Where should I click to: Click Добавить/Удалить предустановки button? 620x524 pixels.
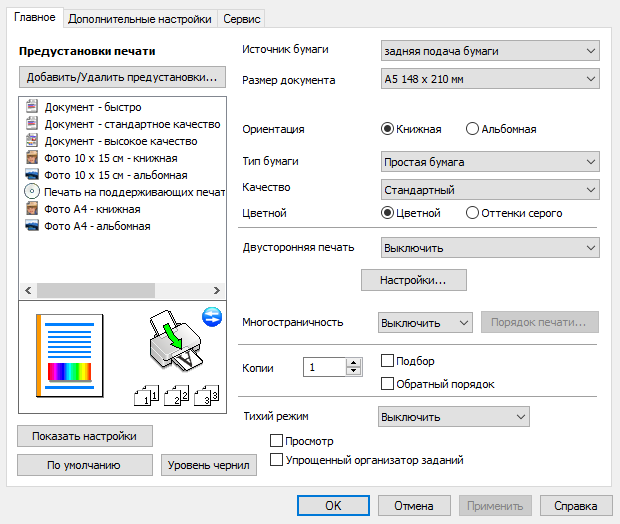point(122,77)
